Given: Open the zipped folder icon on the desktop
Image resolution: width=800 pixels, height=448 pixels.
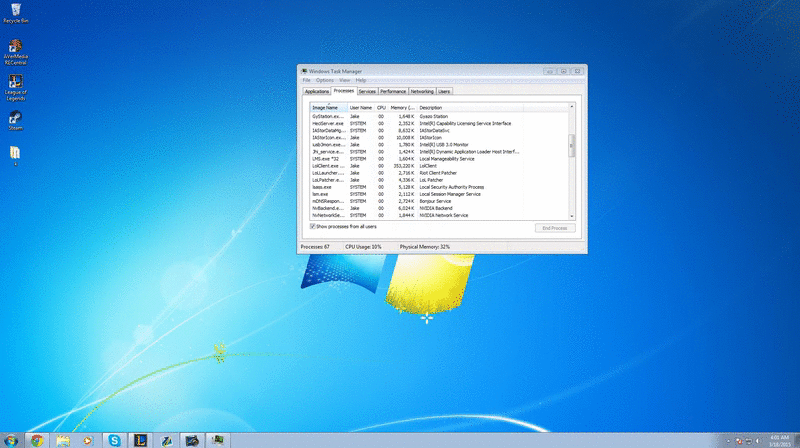Looking at the screenshot, I should (14, 153).
